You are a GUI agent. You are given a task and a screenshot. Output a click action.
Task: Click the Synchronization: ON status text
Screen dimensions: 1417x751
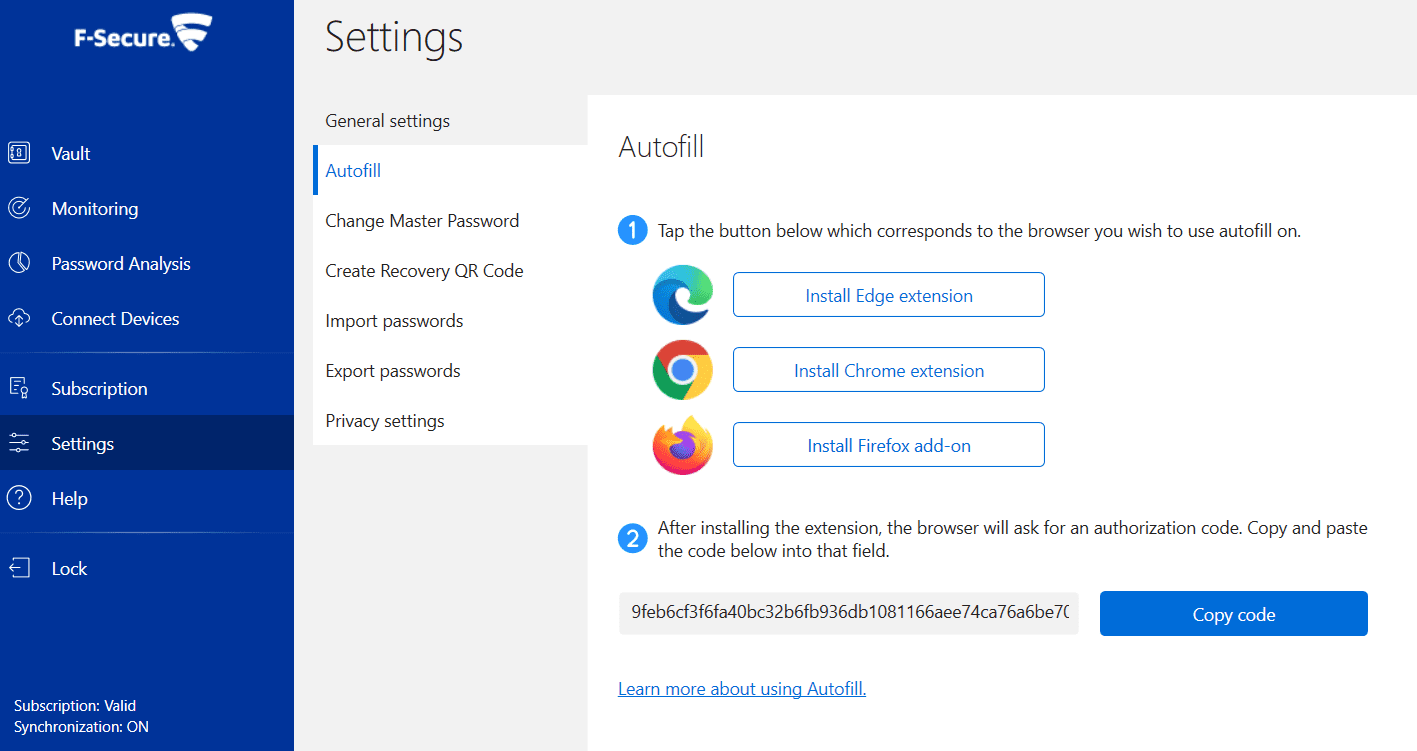coord(81,727)
